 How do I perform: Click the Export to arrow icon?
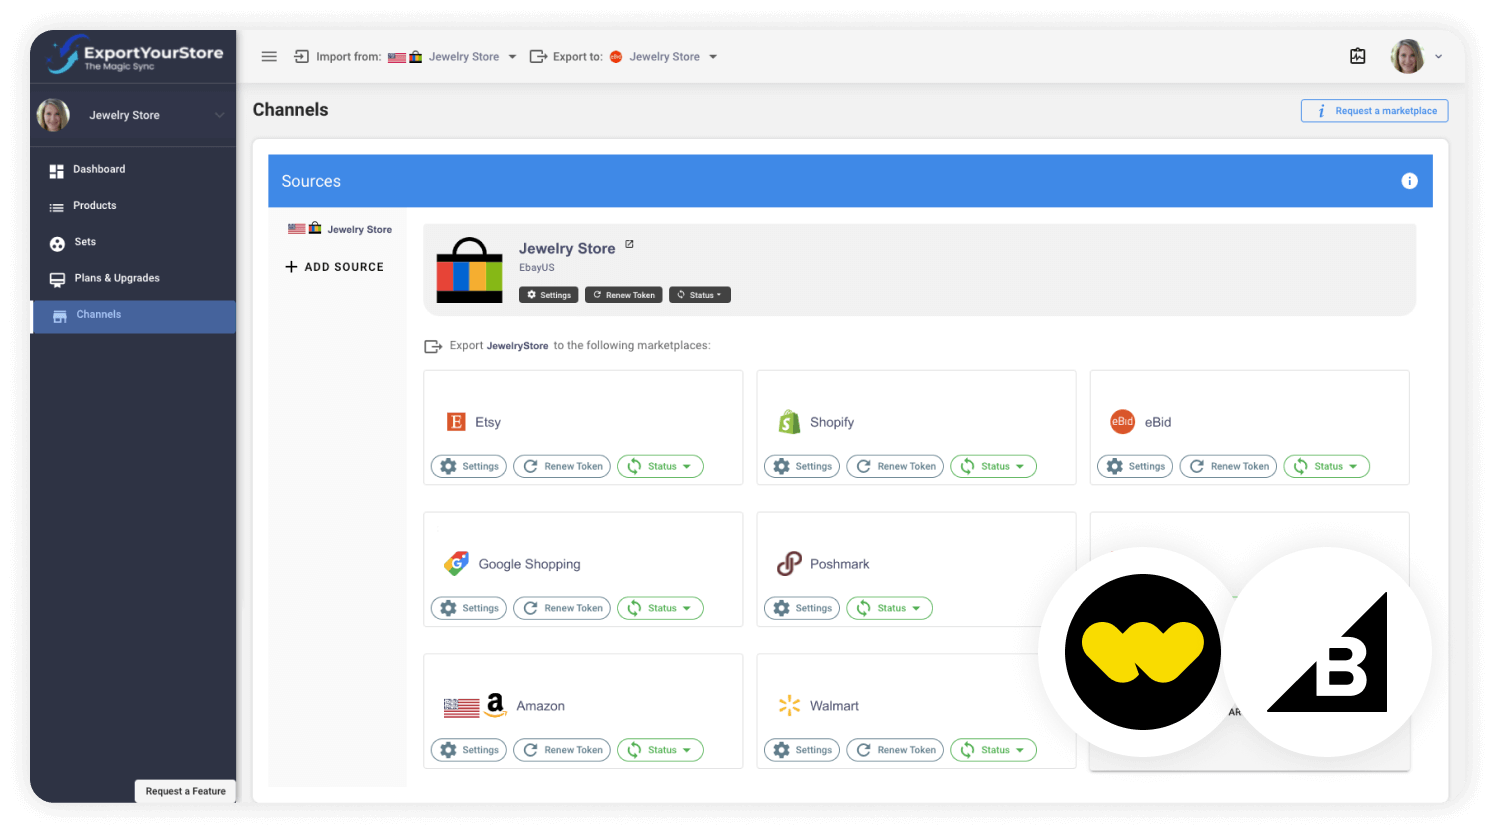[538, 57]
